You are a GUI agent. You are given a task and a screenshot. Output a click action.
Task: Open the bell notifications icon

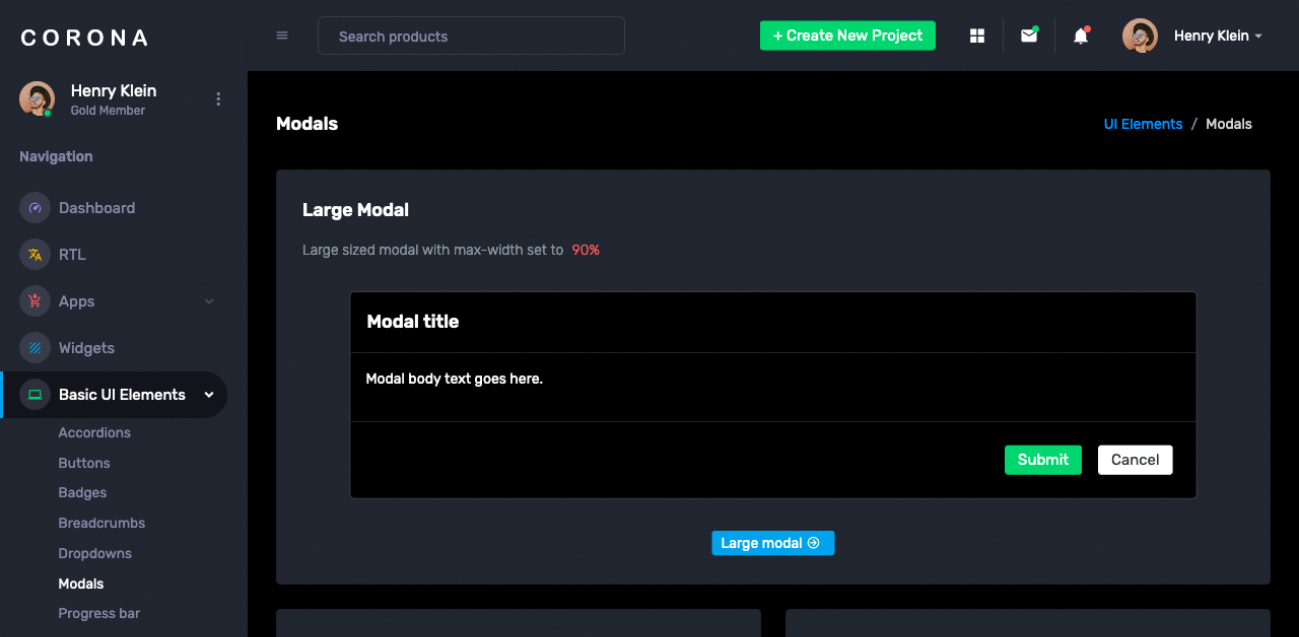[1080, 36]
